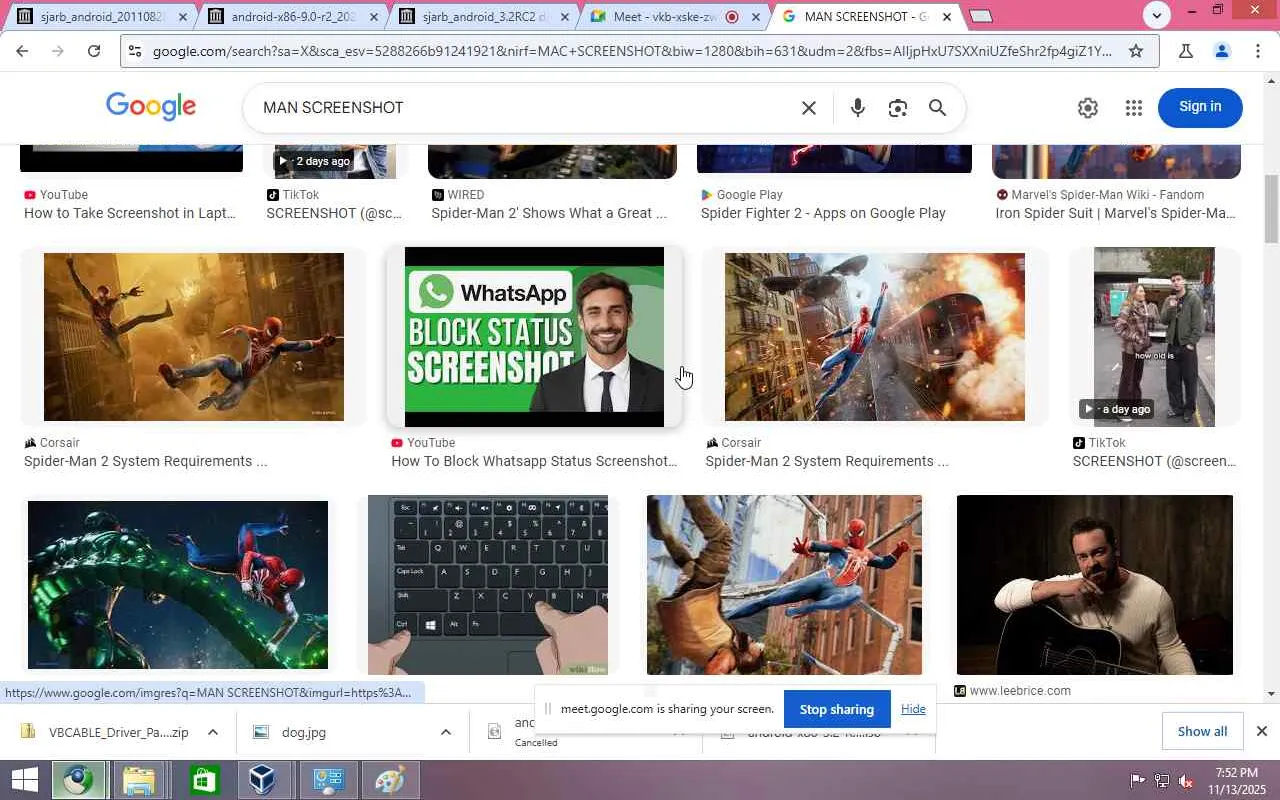Viewport: 1280px width, 800px height.
Task: Select the MAN SCREENSHOT tab
Action: [866, 17]
